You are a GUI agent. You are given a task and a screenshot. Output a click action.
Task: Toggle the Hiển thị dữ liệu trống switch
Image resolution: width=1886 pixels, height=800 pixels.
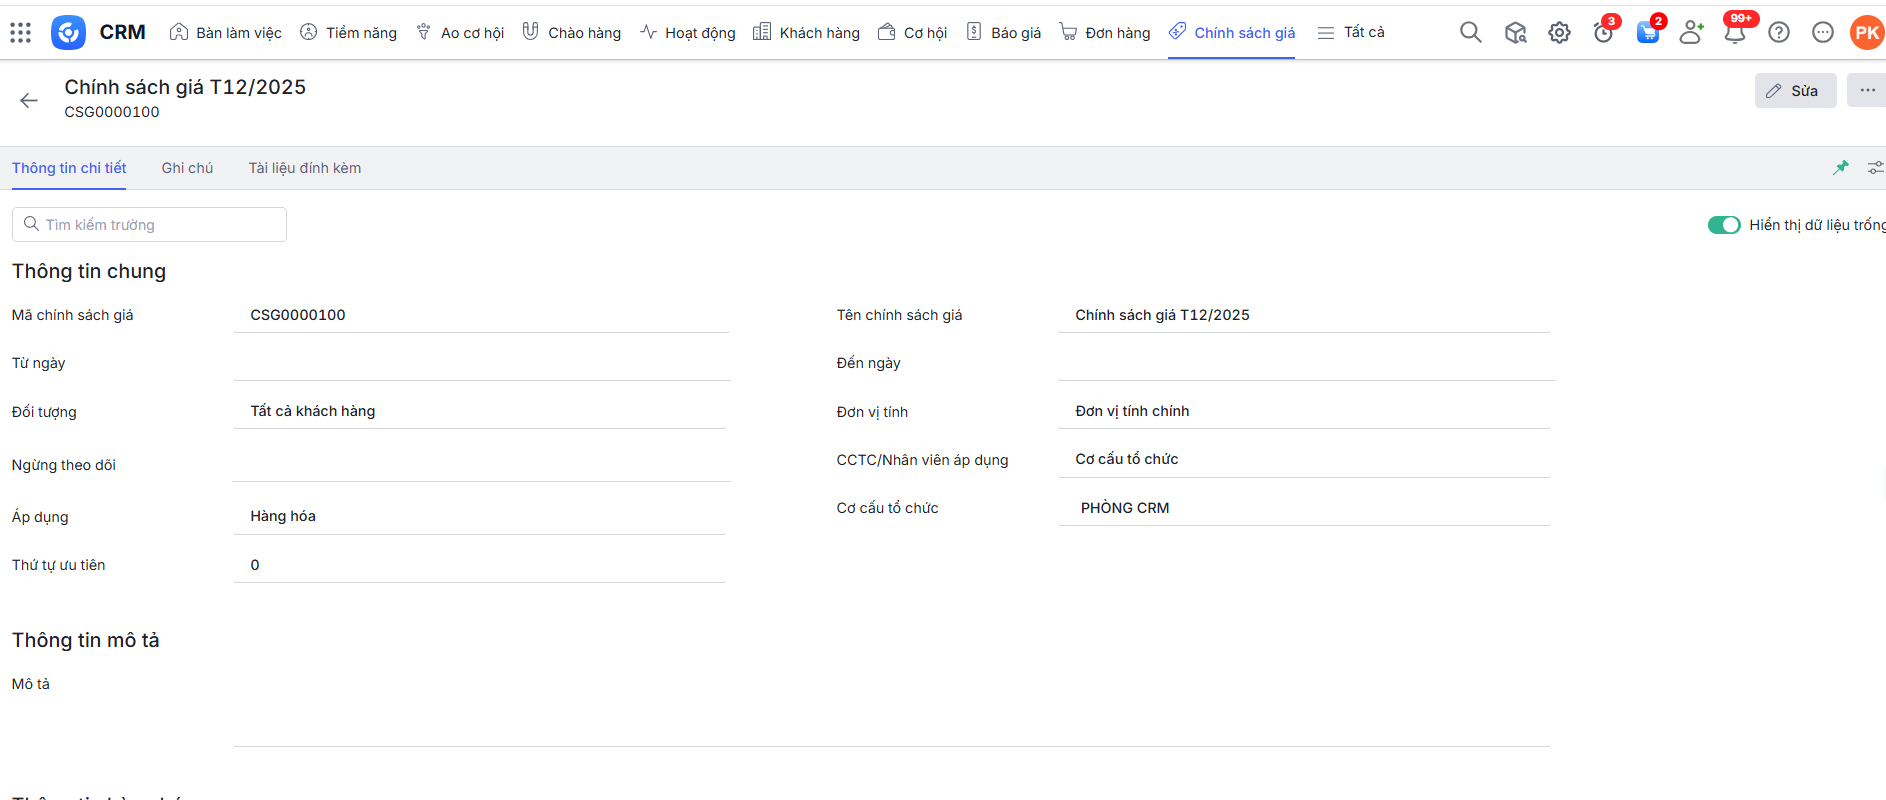[x=1724, y=225]
